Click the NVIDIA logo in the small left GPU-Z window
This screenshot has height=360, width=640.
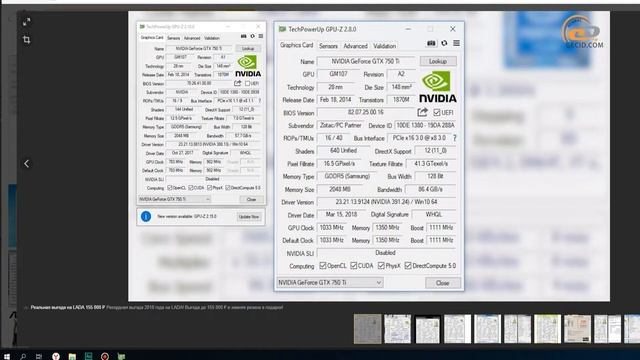248,66
